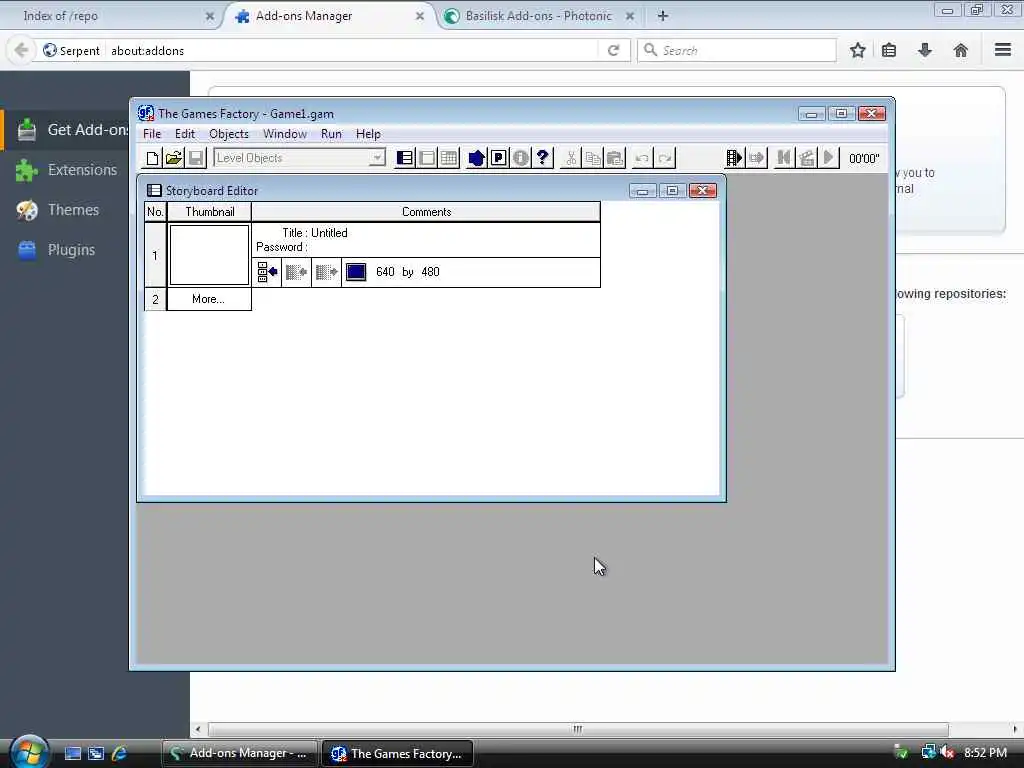Click the Copy icon in Games Factory toolbar

pyautogui.click(x=593, y=158)
